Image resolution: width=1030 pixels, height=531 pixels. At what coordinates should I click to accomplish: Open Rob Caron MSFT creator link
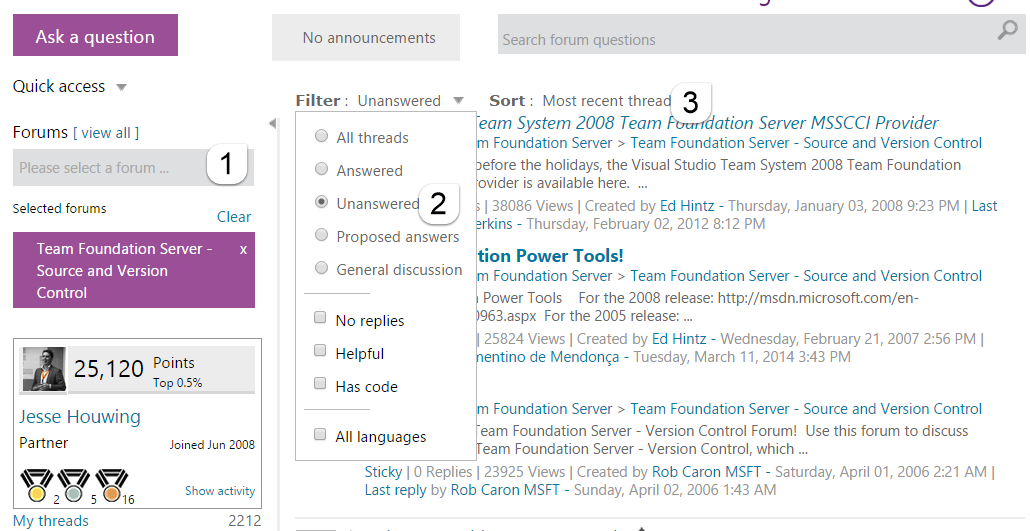pos(706,472)
